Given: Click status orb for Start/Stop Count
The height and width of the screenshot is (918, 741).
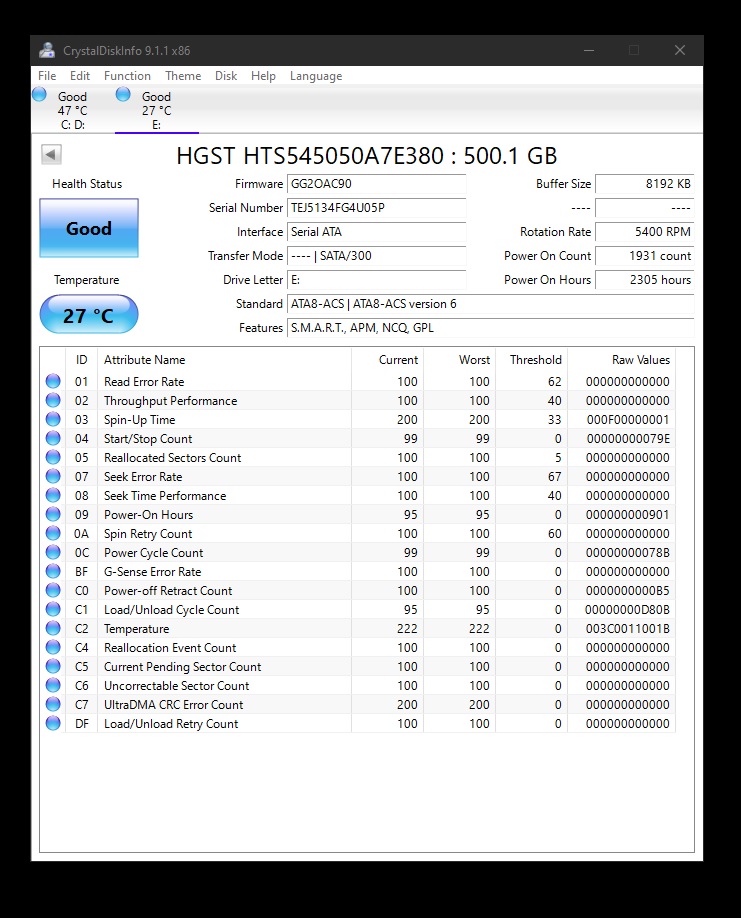Looking at the screenshot, I should tap(53, 439).
